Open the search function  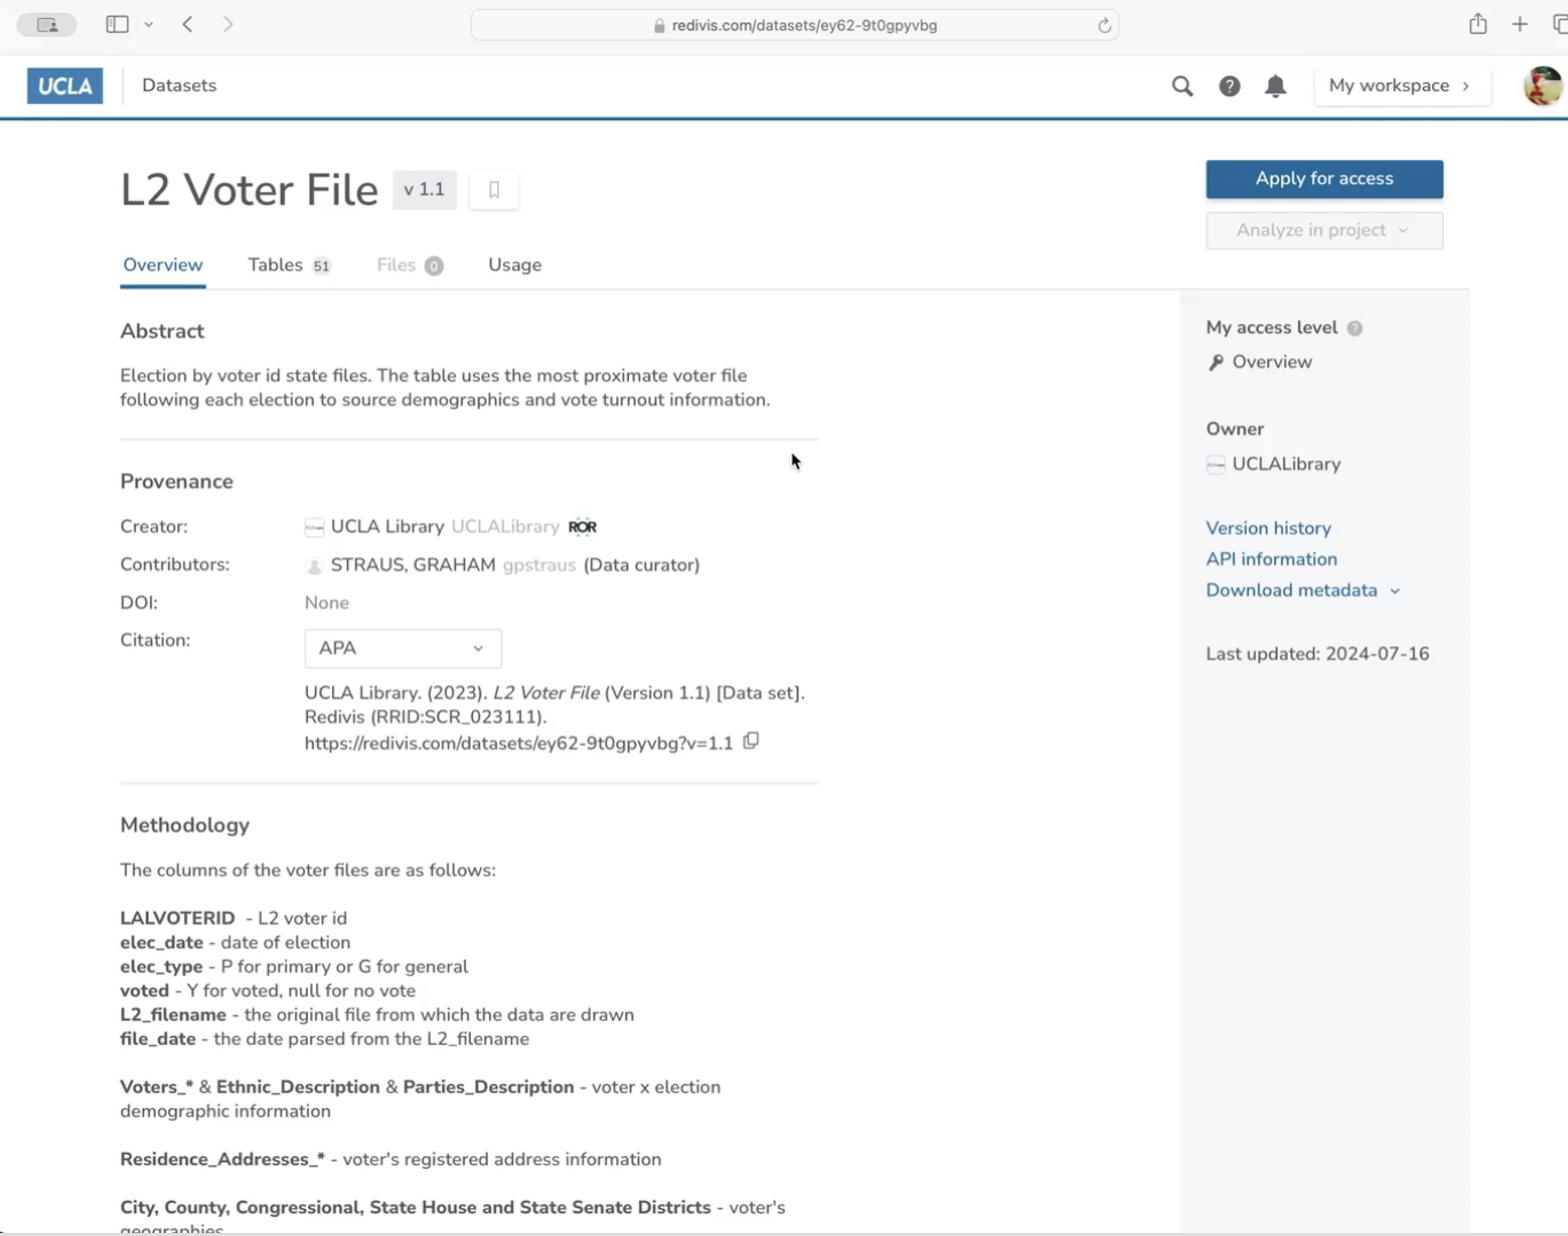pyautogui.click(x=1181, y=86)
